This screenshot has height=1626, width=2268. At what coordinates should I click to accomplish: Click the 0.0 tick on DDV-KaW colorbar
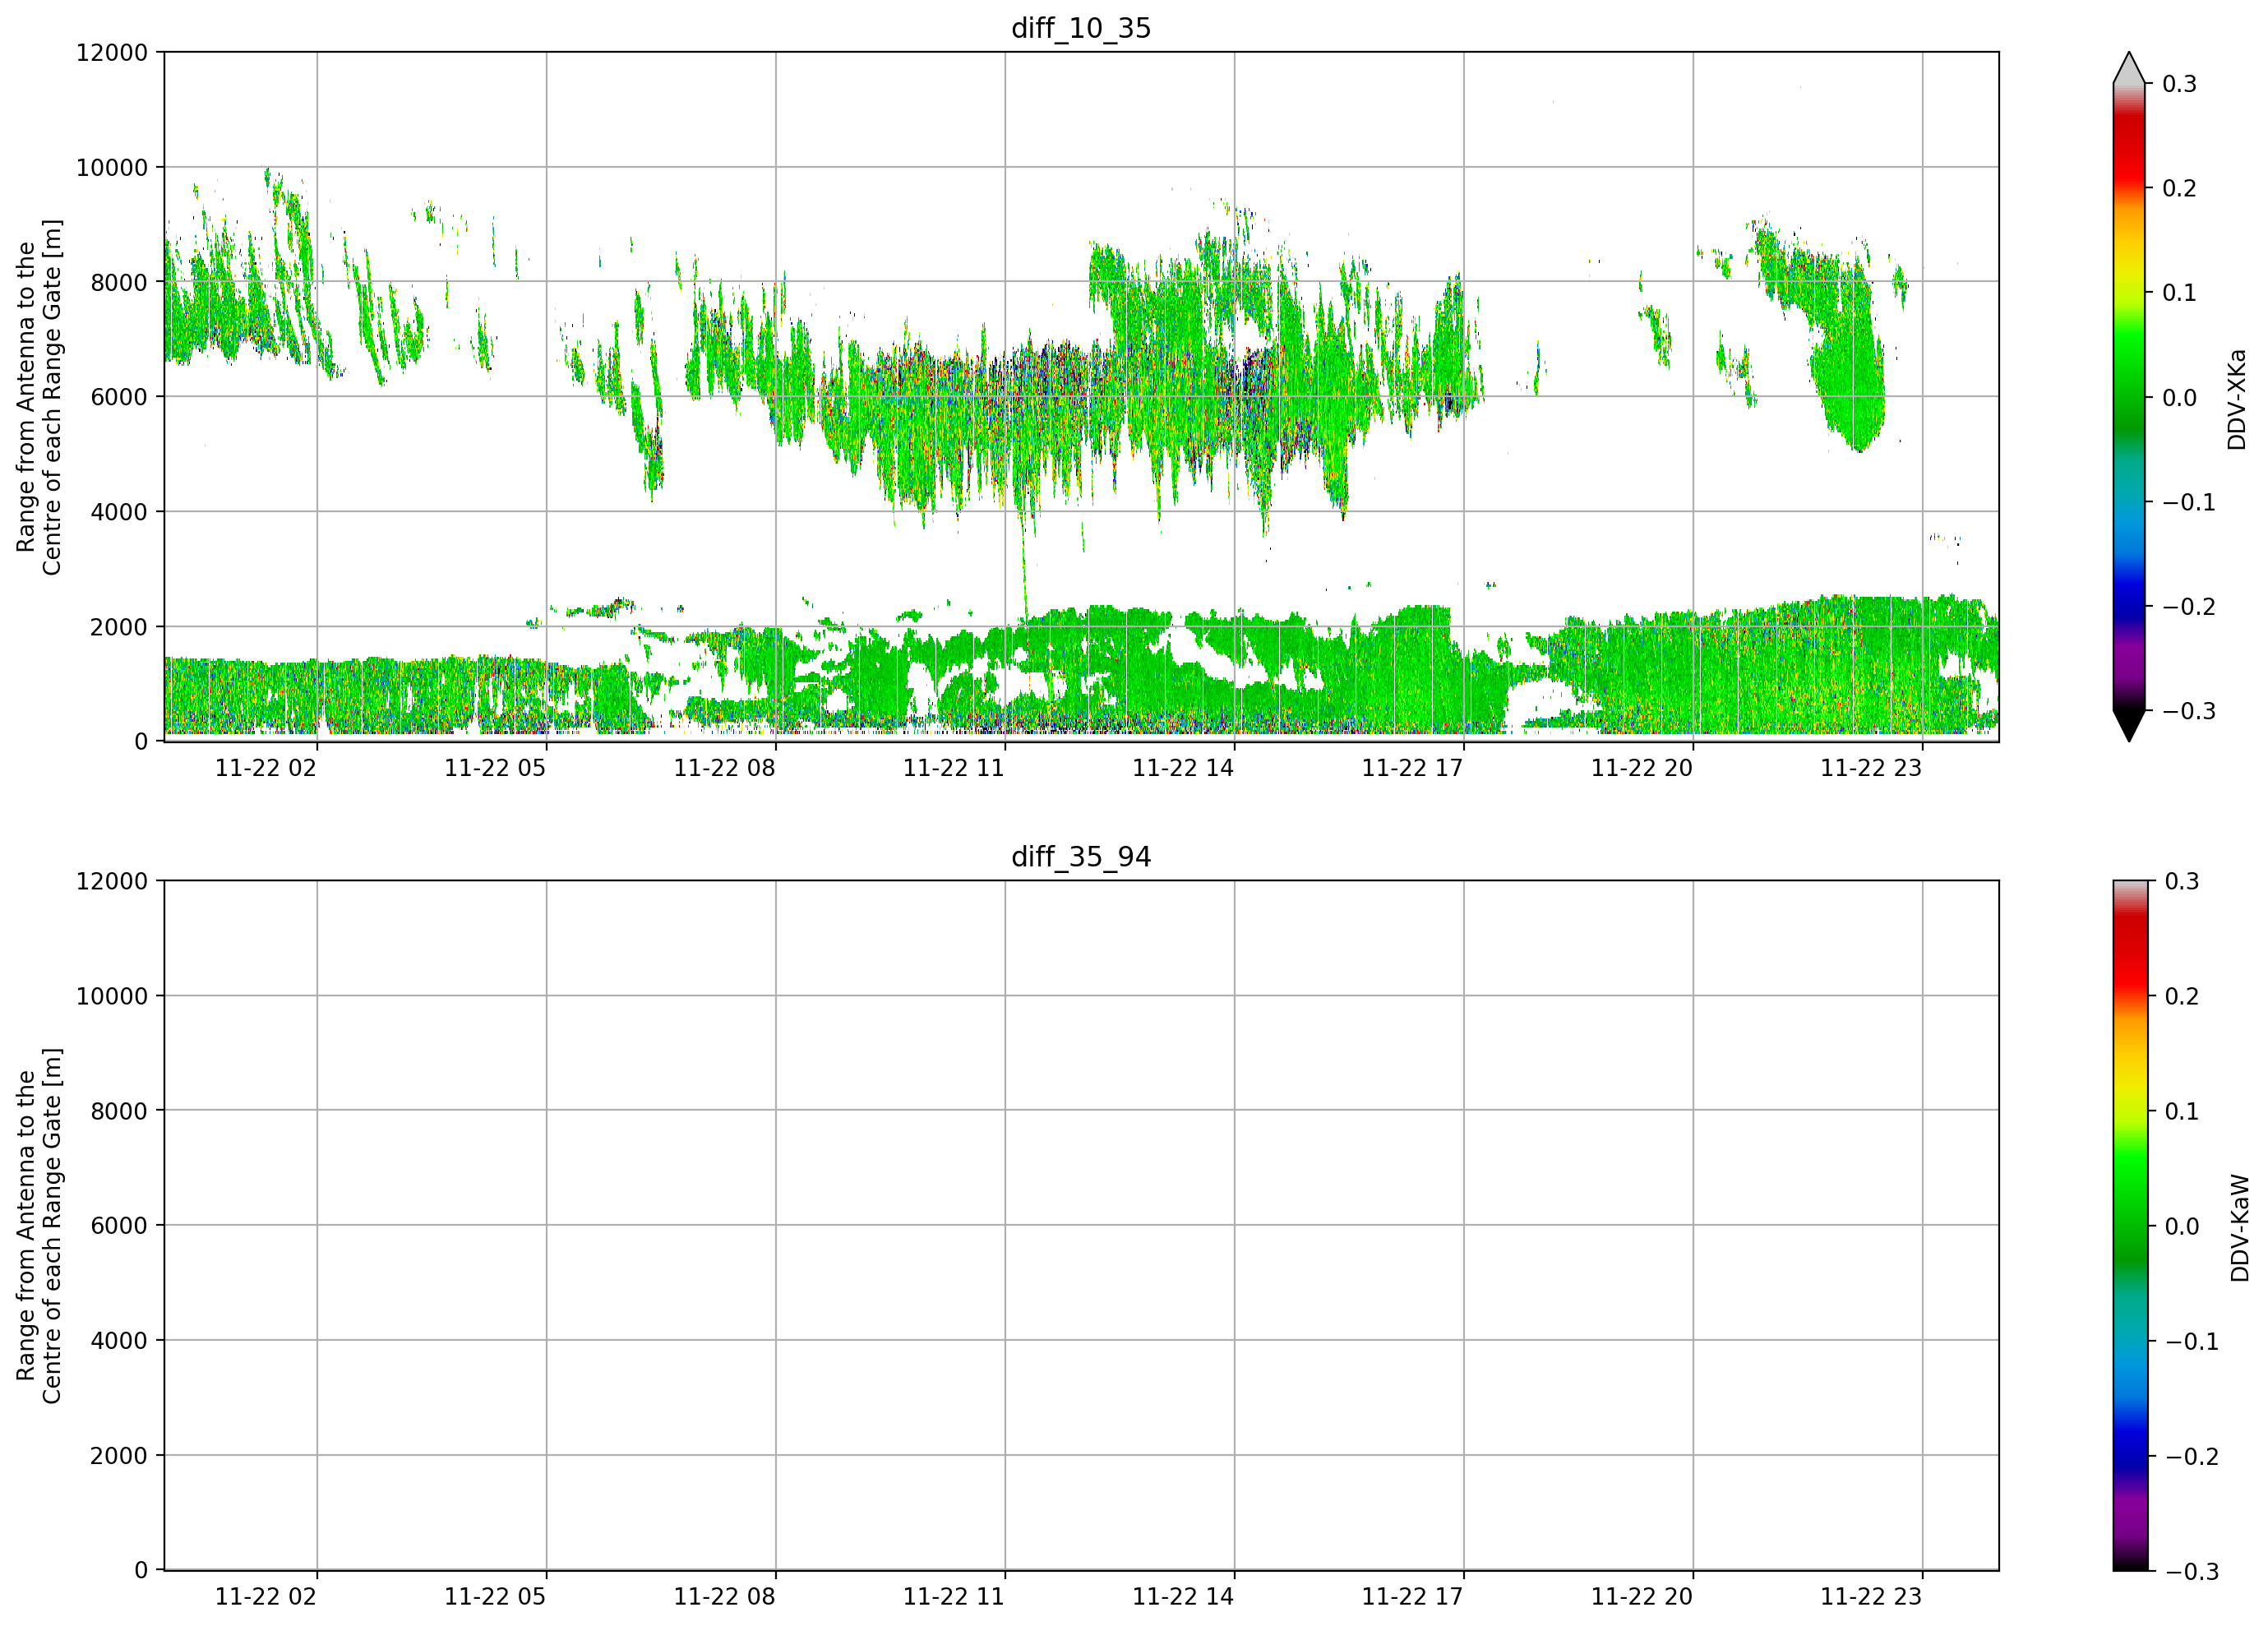(2181, 1227)
